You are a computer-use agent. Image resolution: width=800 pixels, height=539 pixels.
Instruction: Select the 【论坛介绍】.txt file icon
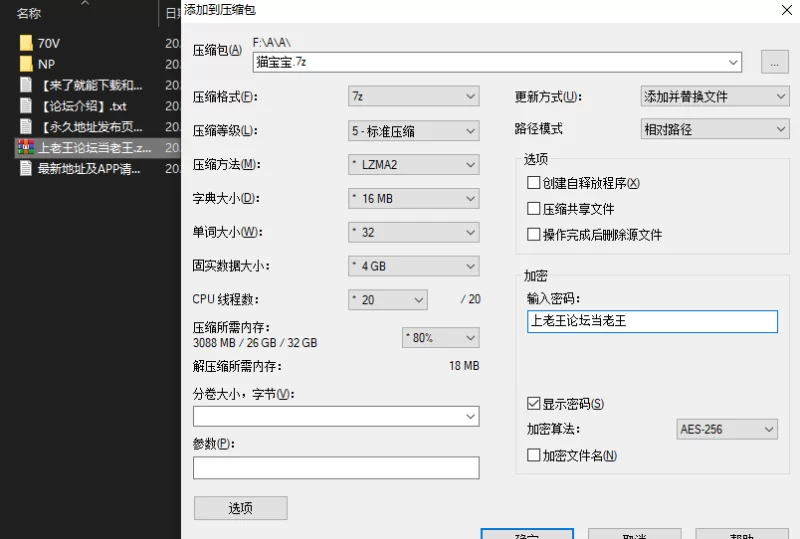point(26,106)
